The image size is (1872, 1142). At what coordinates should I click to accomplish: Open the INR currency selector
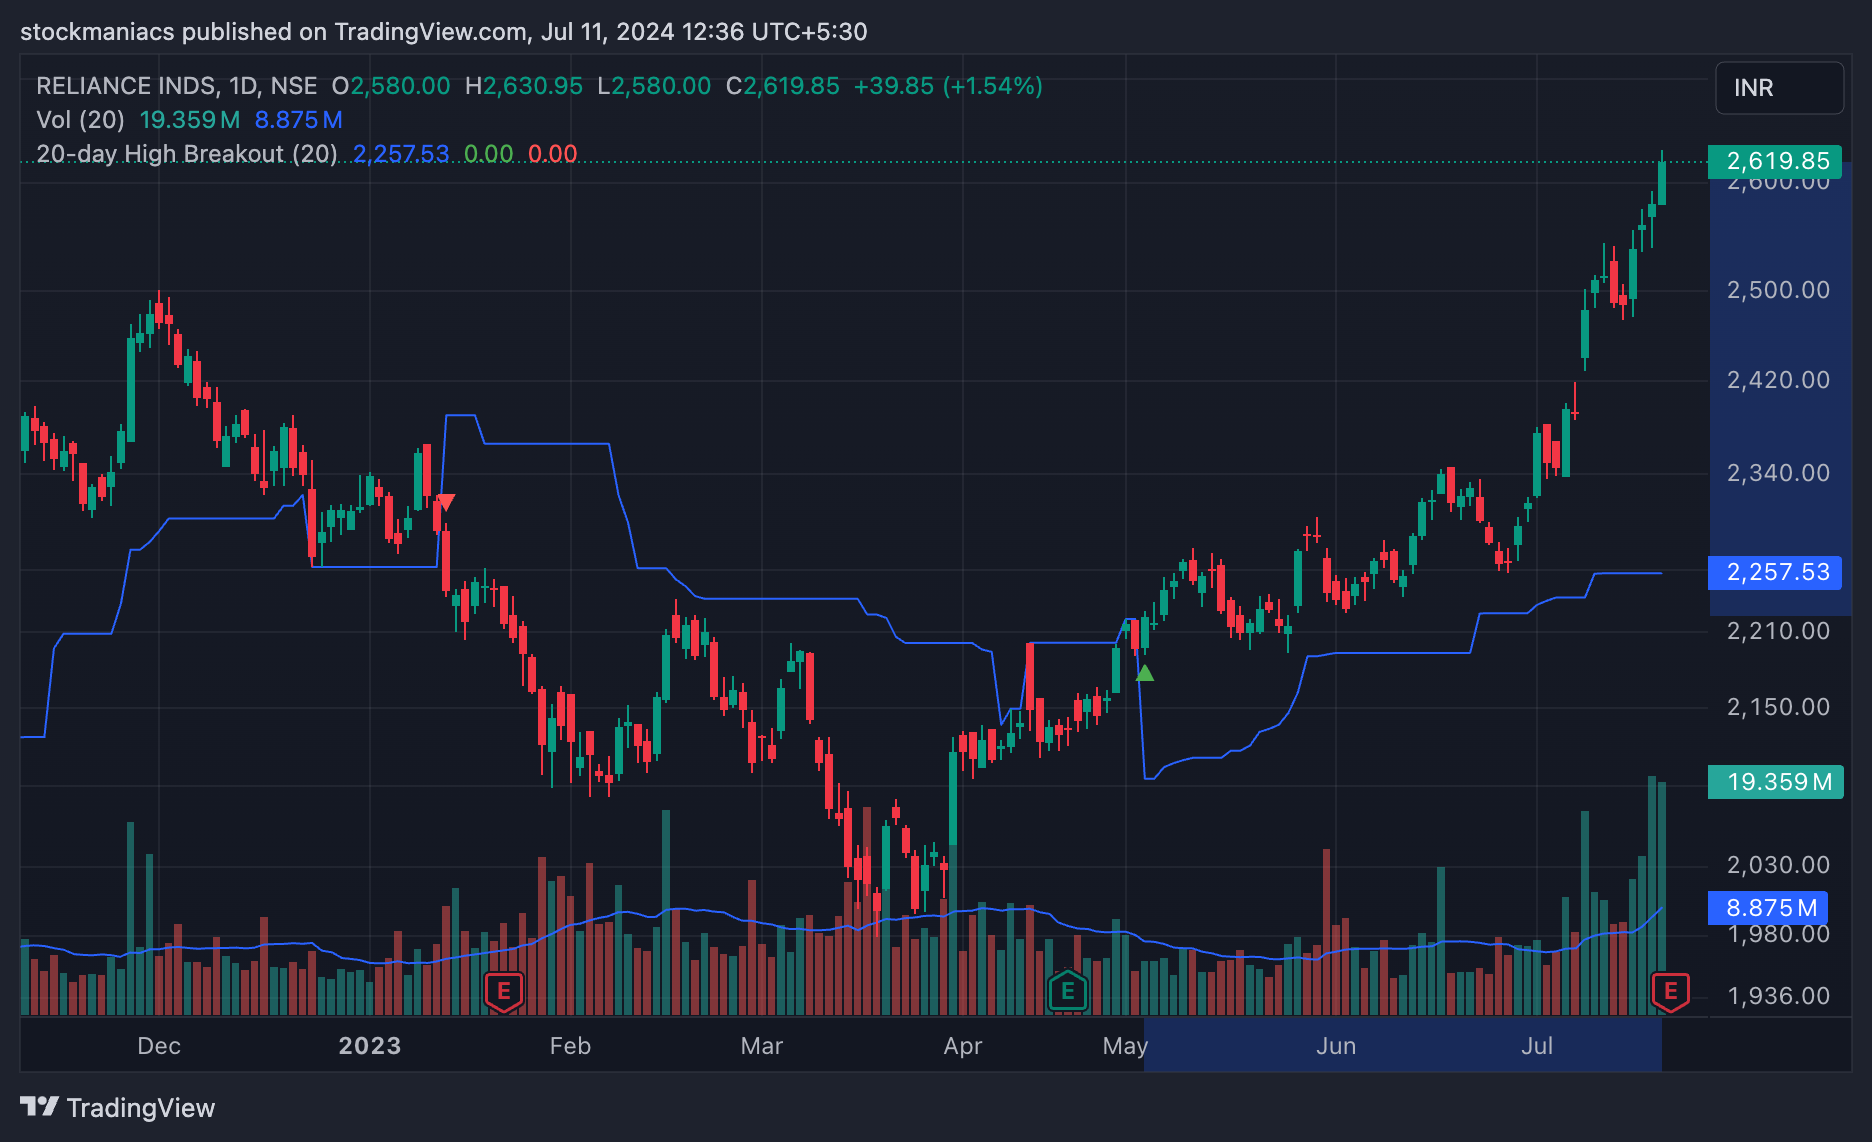(1779, 88)
